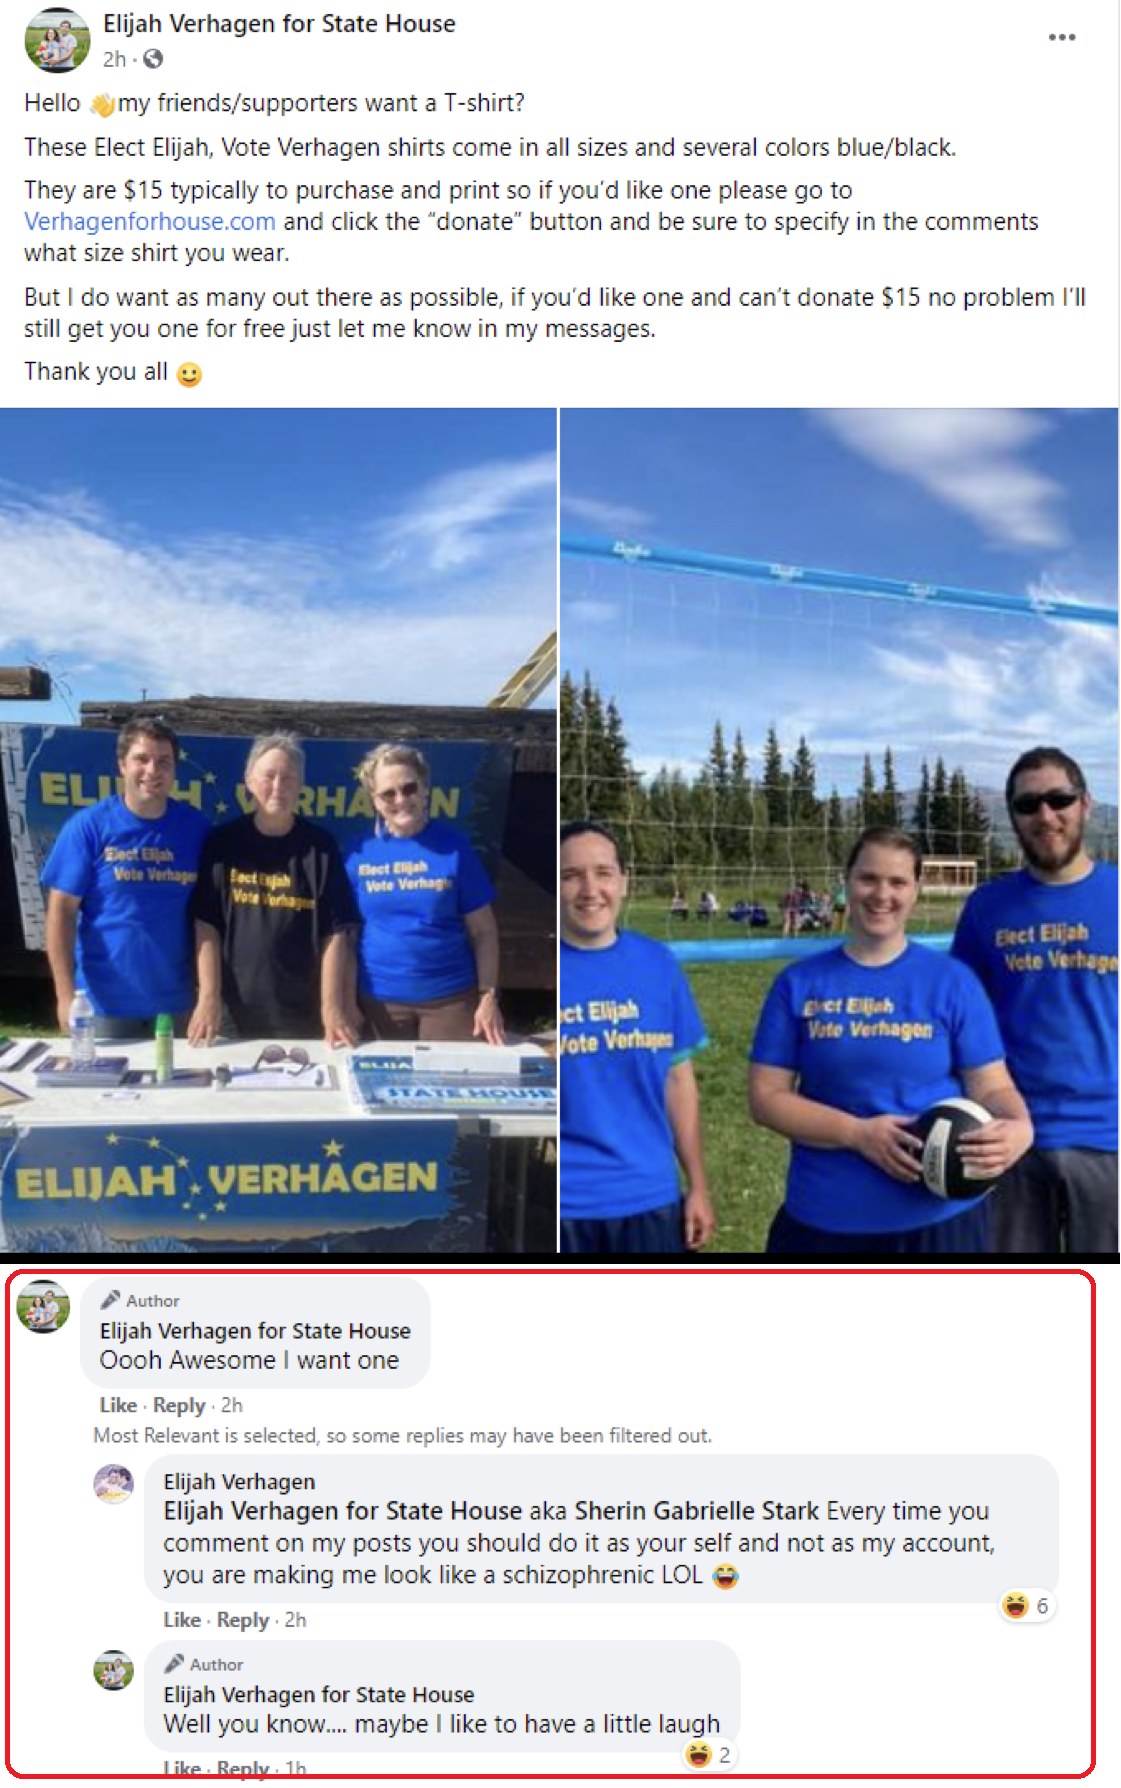Image resolution: width=1121 pixels, height=1788 pixels.
Task: Click the Most Relevant filter notice
Action: (402, 1435)
